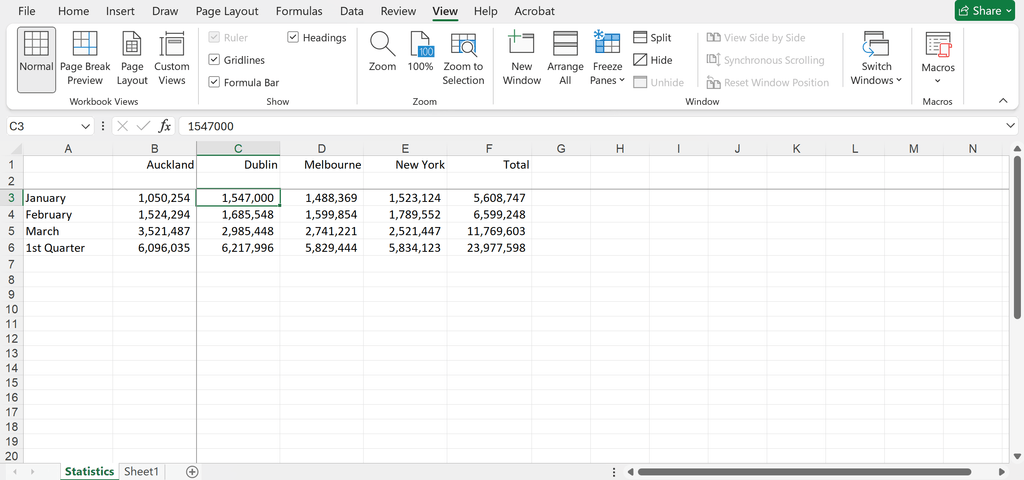Collapse the ribbon with the chevron
Image resolution: width=1024 pixels, height=480 pixels.
pyautogui.click(x=1003, y=101)
